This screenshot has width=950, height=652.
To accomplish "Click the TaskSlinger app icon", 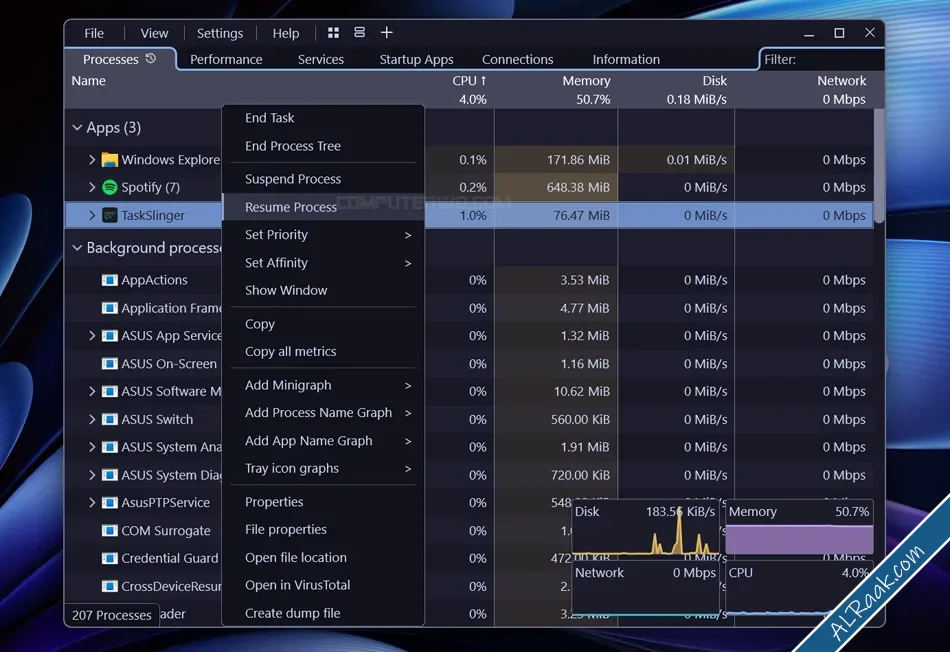I will 110,215.
